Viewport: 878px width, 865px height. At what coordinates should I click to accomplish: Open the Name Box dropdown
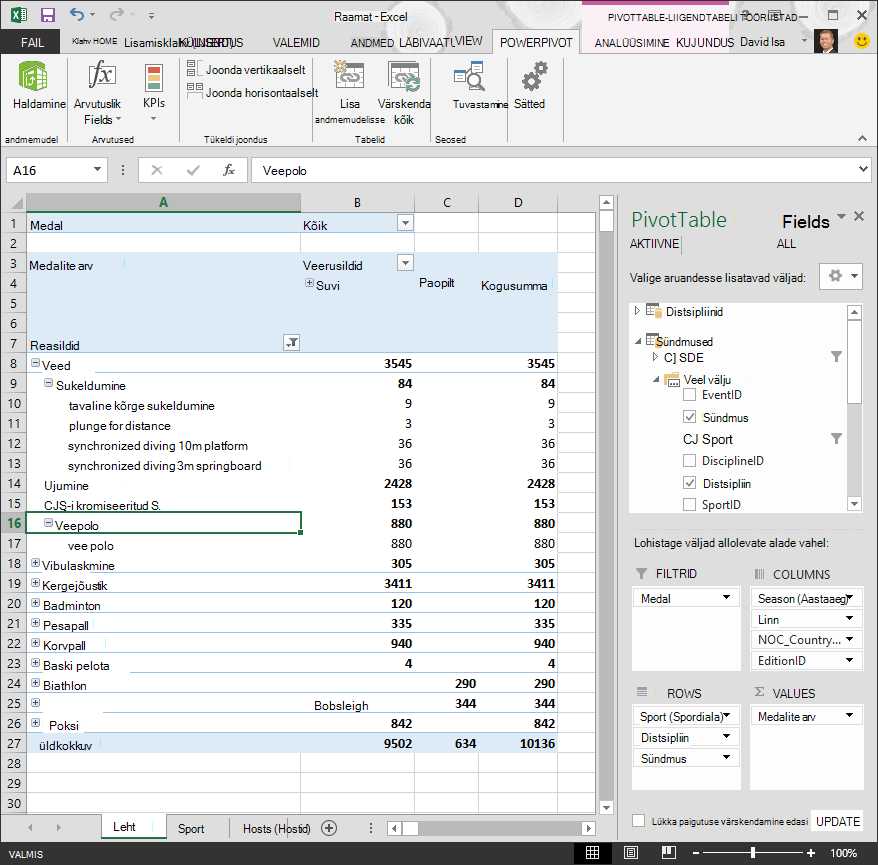point(97,169)
